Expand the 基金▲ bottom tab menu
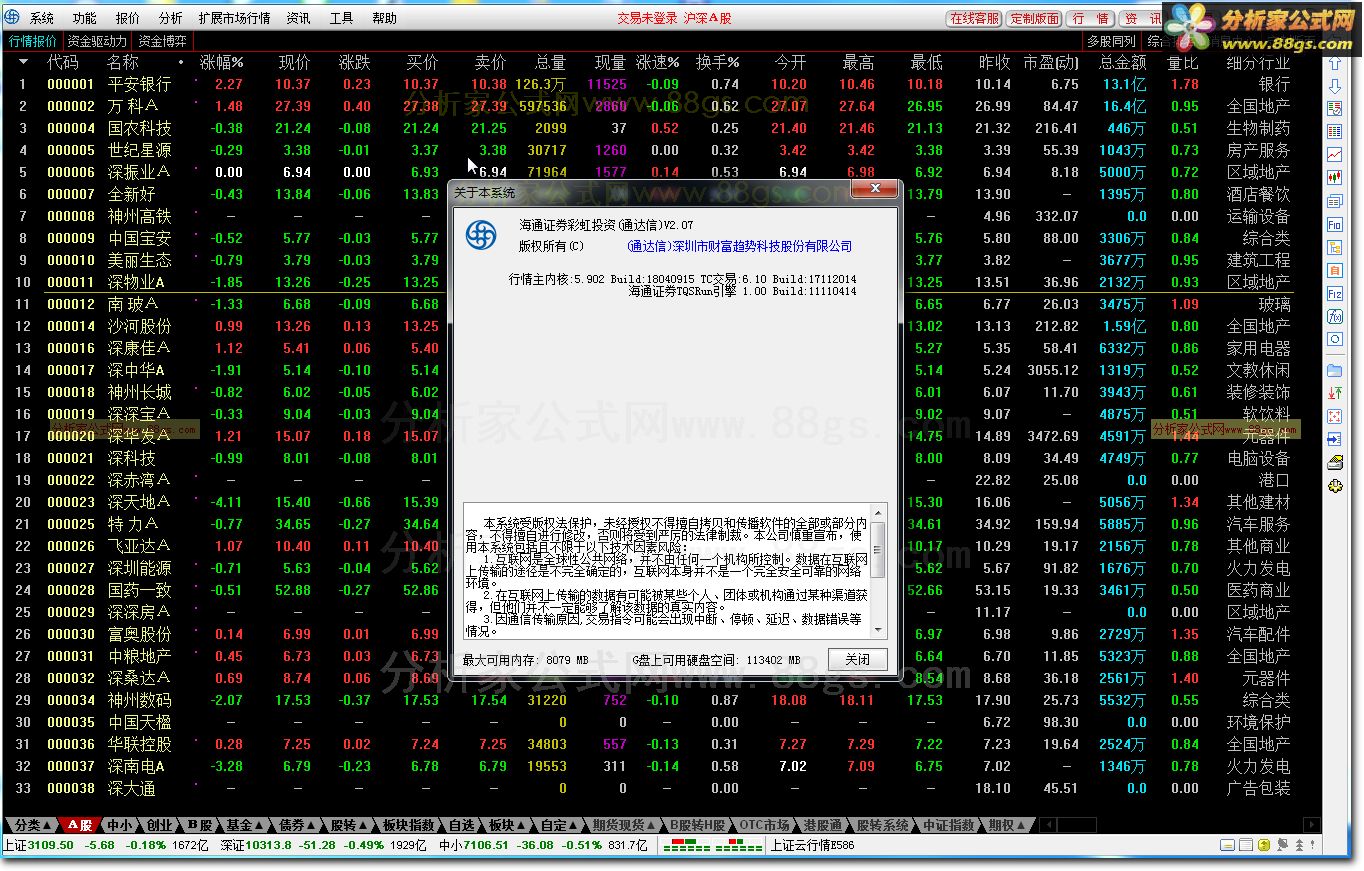Viewport: 1364px width, 871px height. pyautogui.click(x=246, y=825)
